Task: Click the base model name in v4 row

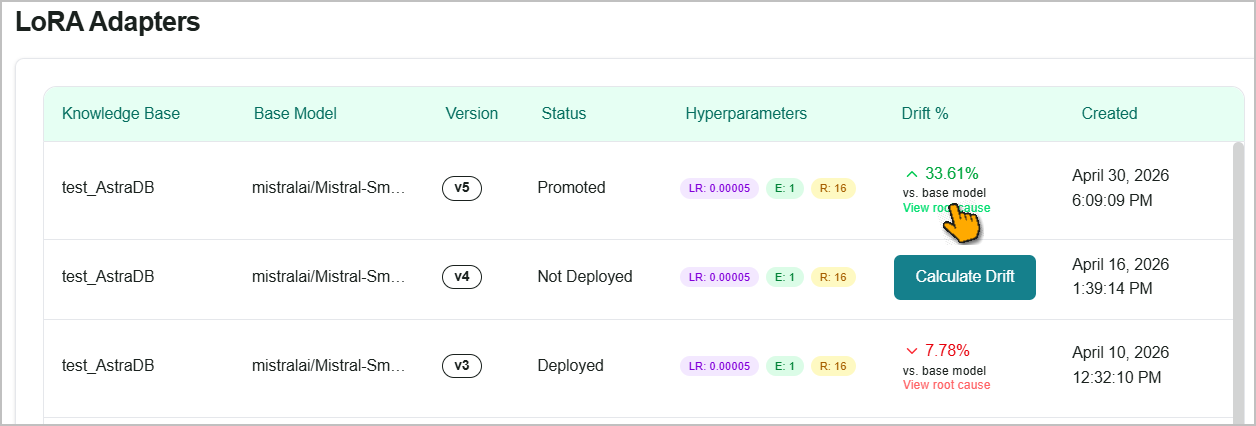Action: 329,277
